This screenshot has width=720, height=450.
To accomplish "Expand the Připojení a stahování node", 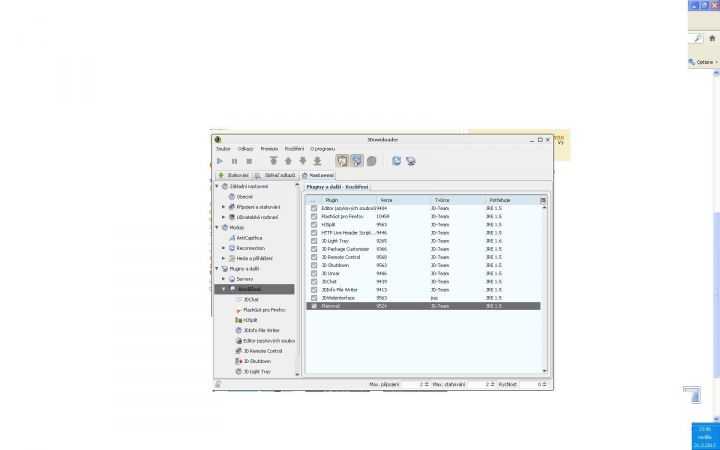I will (224, 207).
